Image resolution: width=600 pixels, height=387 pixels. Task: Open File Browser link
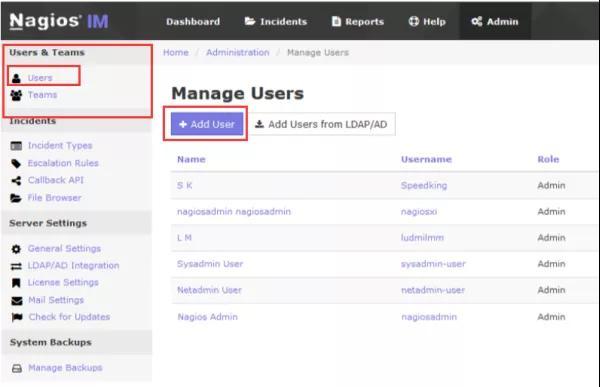tap(54, 198)
